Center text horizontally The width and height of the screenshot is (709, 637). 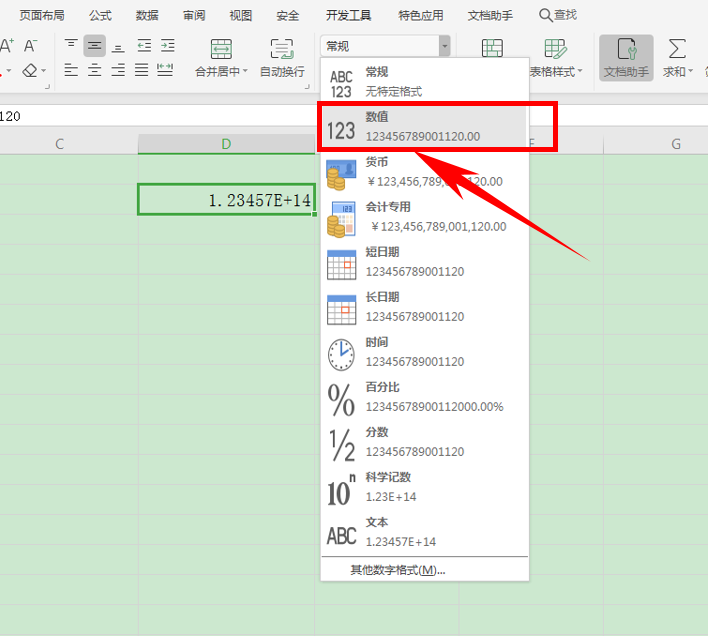95,70
